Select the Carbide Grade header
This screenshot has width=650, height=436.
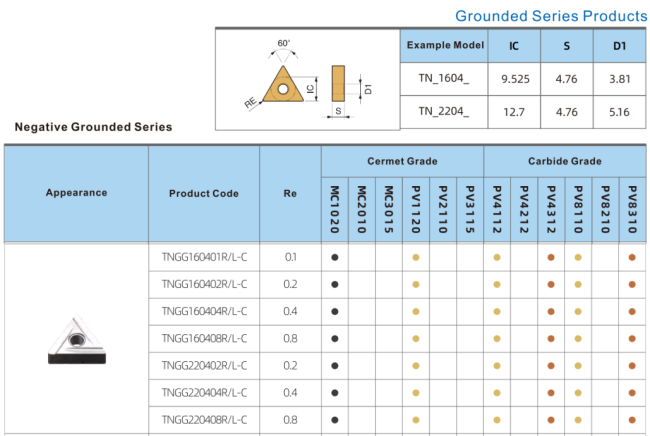(564, 161)
